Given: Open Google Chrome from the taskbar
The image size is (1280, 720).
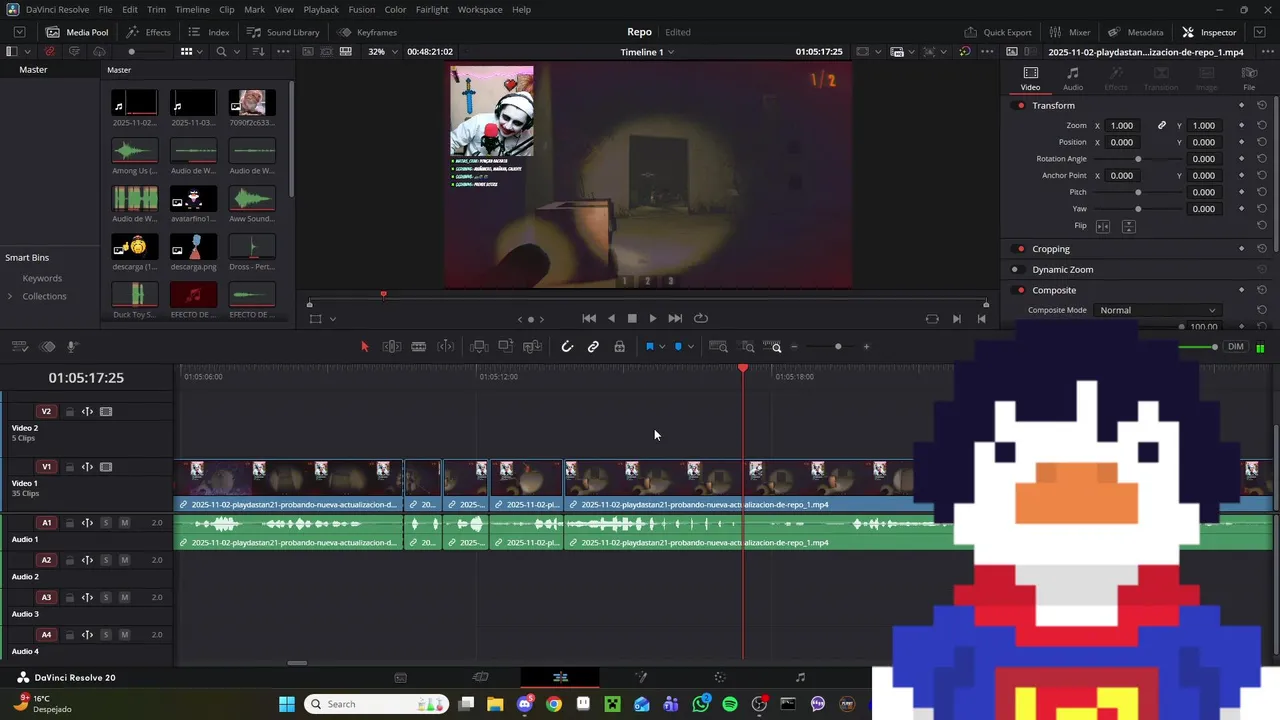Looking at the screenshot, I should point(554,704).
